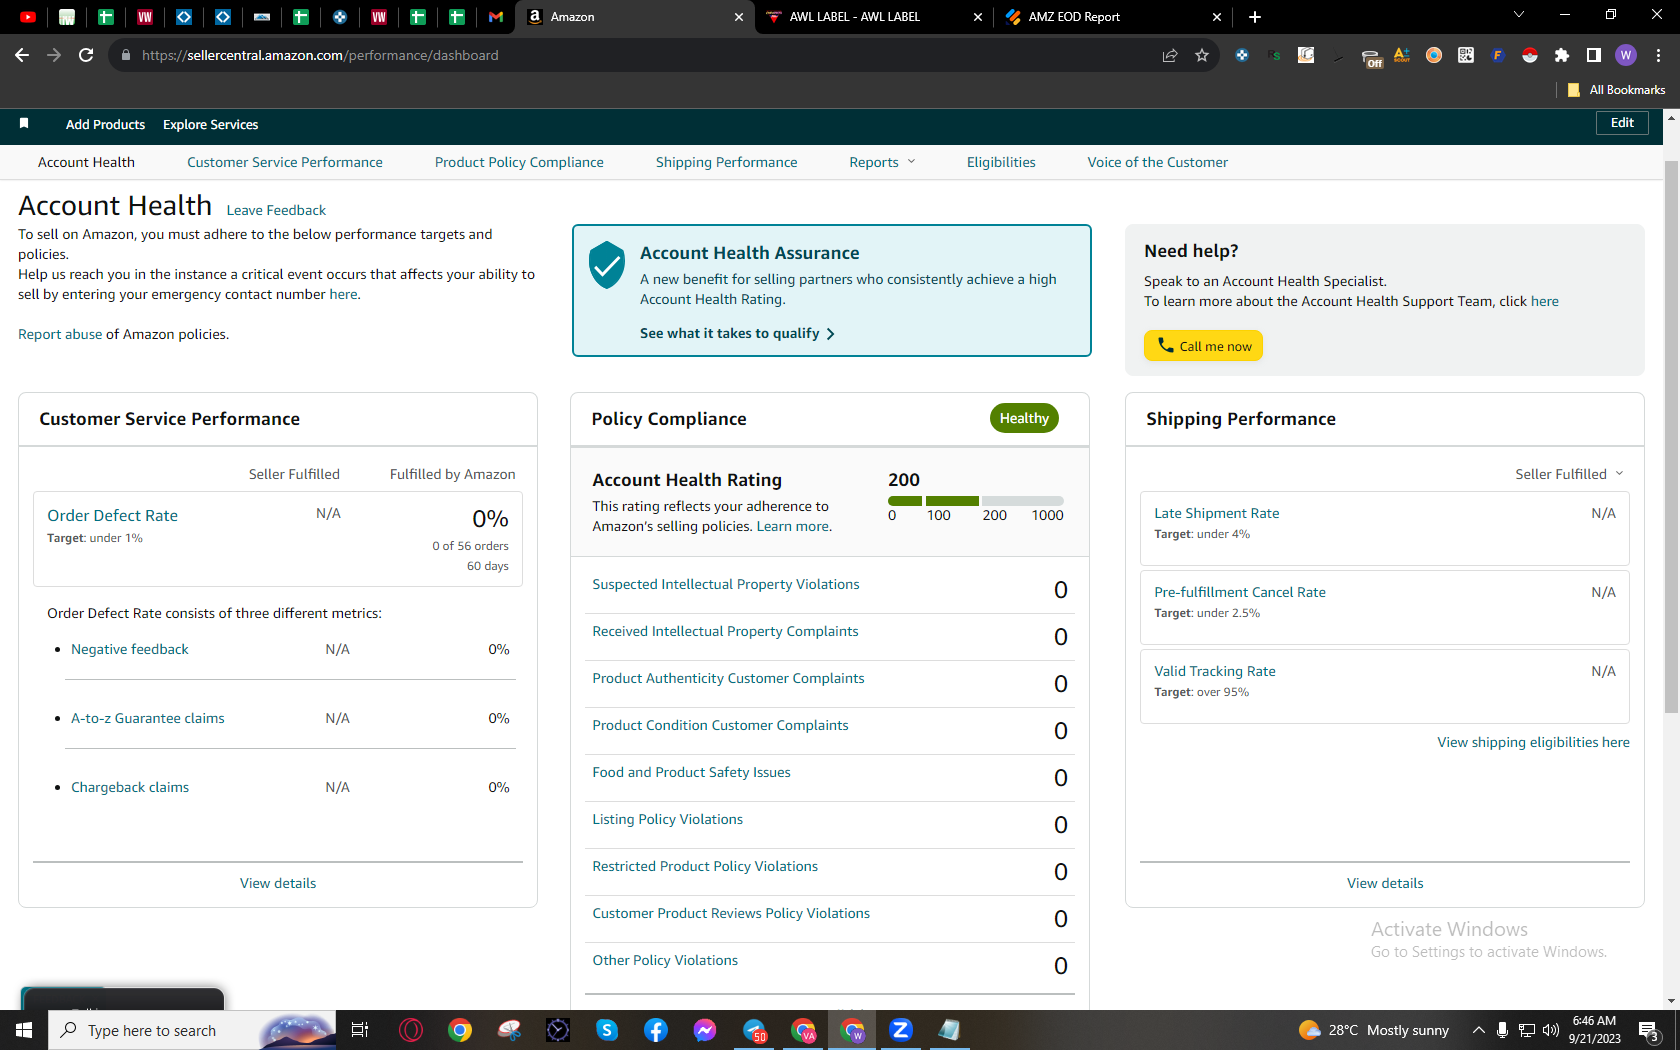Open a new browser tab
Image resolution: width=1680 pixels, height=1050 pixels.
[1255, 17]
